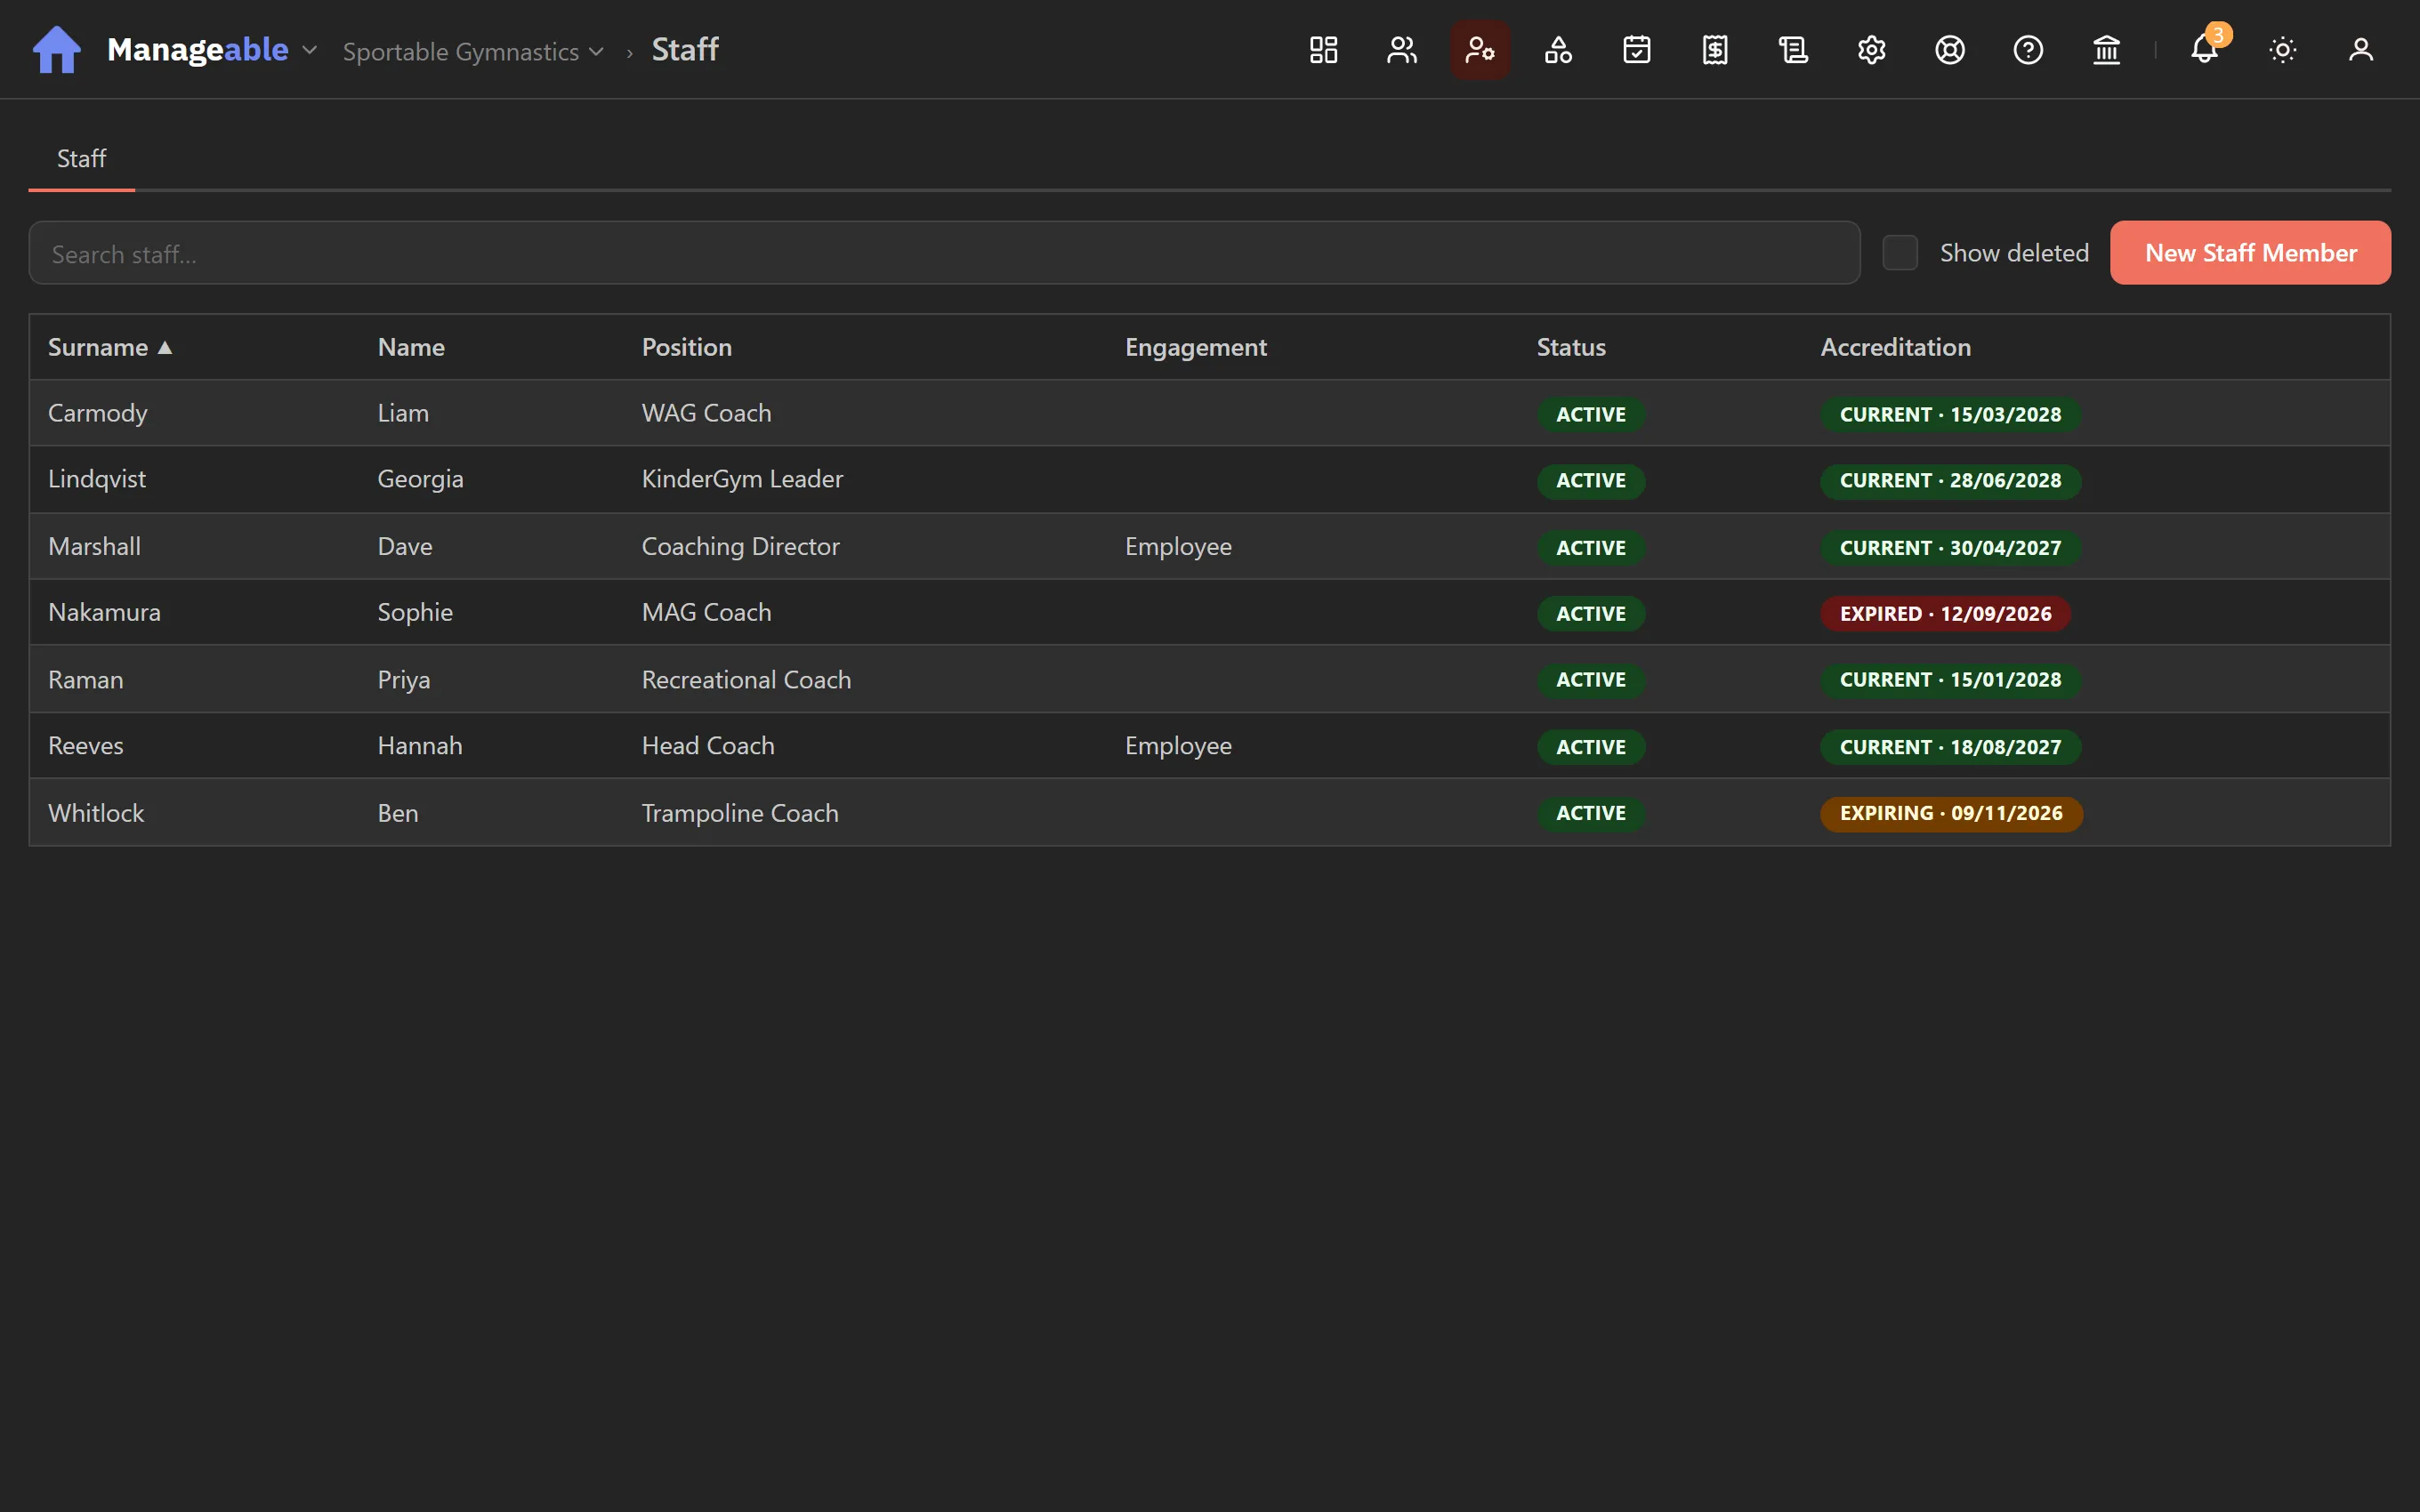Click the ACTIVE badge in Nakamura row
2420x1512 pixels.
click(1590, 614)
